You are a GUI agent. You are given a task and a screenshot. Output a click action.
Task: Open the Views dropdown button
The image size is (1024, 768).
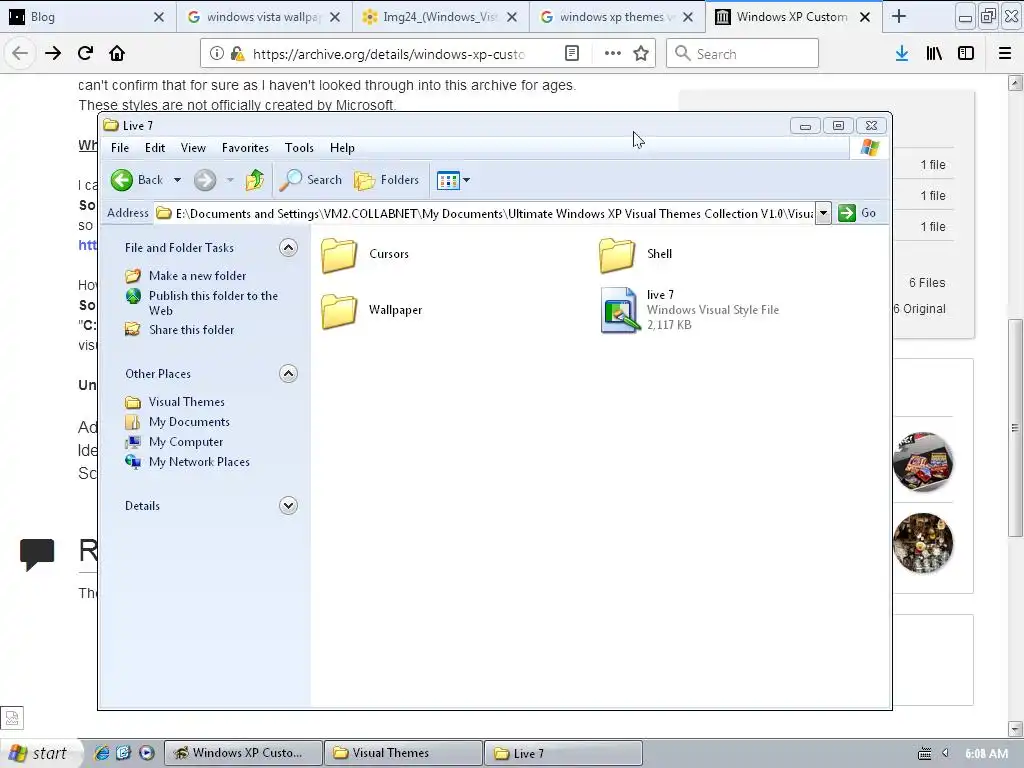453,180
